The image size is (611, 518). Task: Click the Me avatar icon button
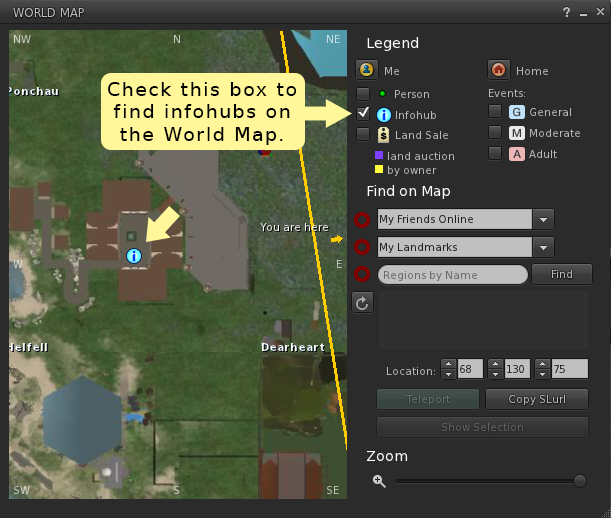coord(366,70)
